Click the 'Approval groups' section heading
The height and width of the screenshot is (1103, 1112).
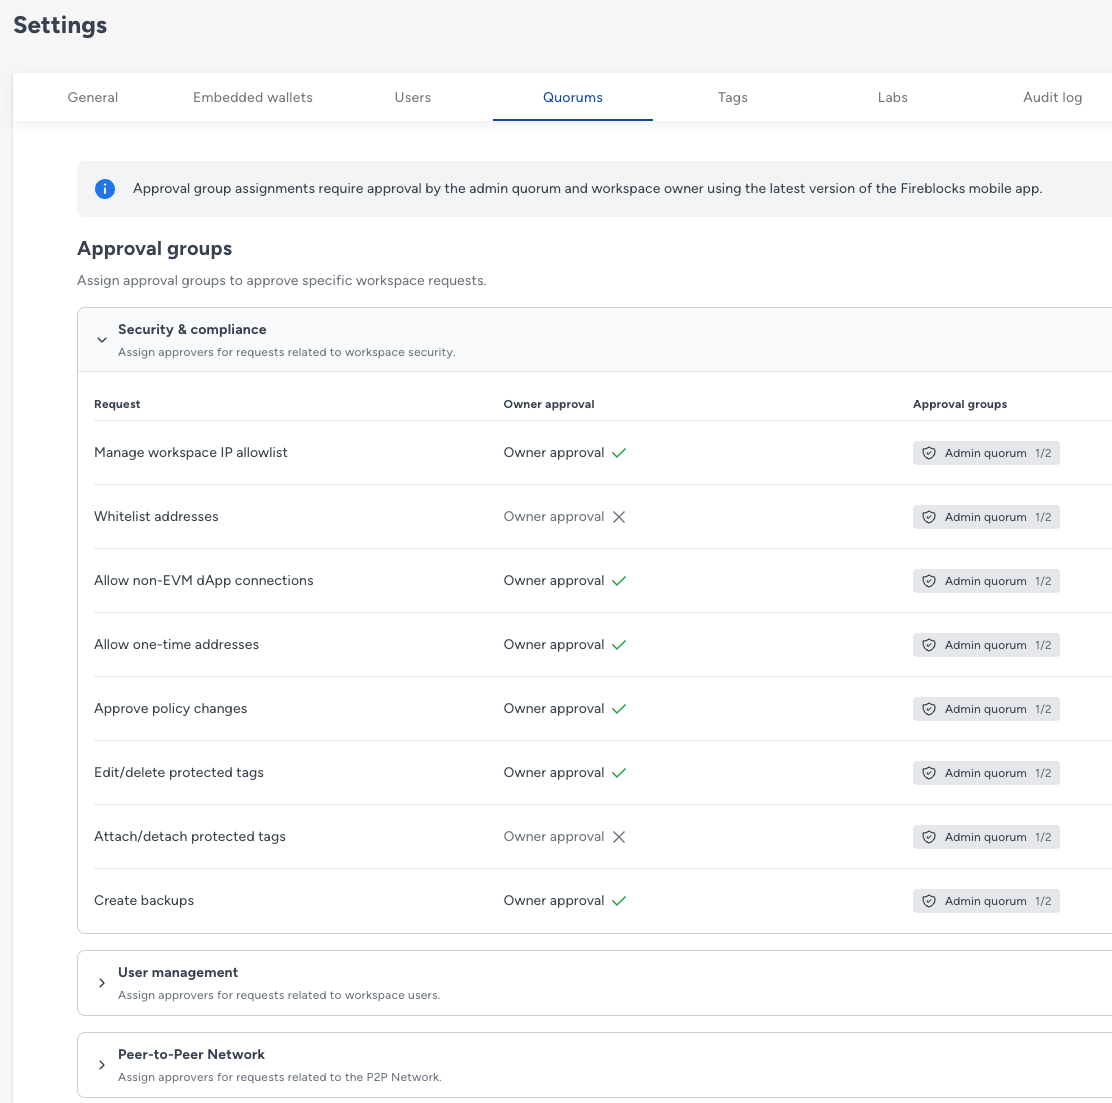pyautogui.click(x=155, y=249)
